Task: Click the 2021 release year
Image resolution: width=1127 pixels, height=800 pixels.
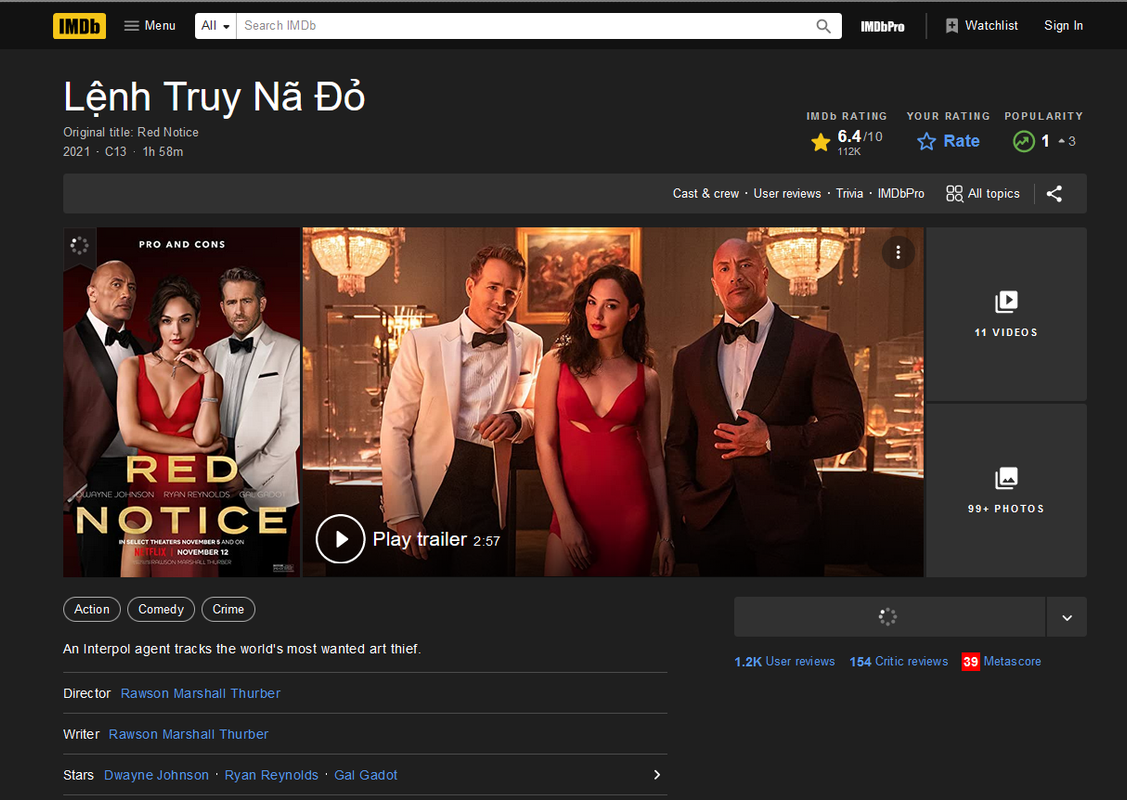Action: click(x=76, y=152)
